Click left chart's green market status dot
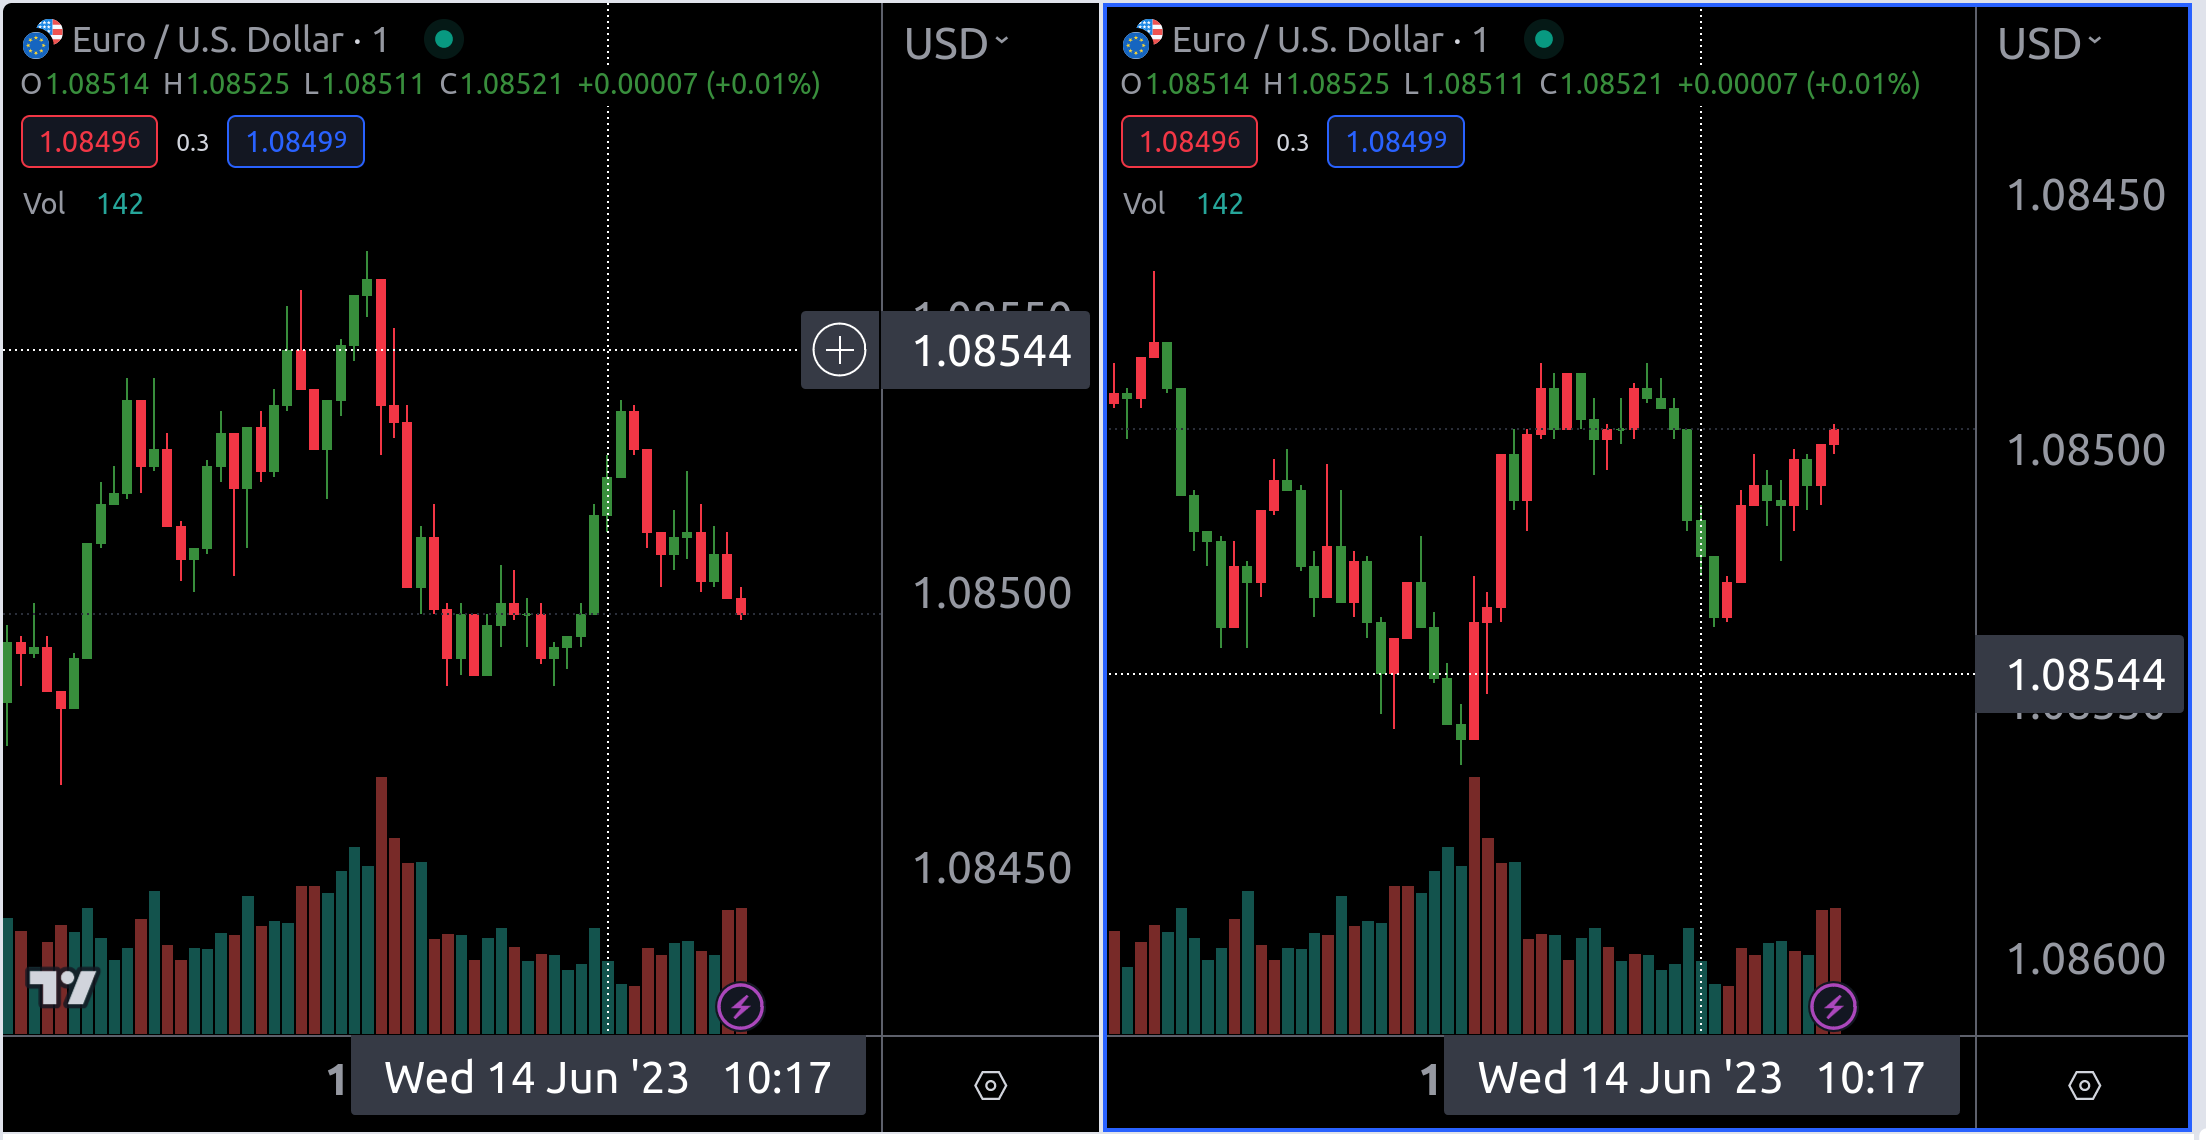The image size is (2206, 1140). point(444,40)
